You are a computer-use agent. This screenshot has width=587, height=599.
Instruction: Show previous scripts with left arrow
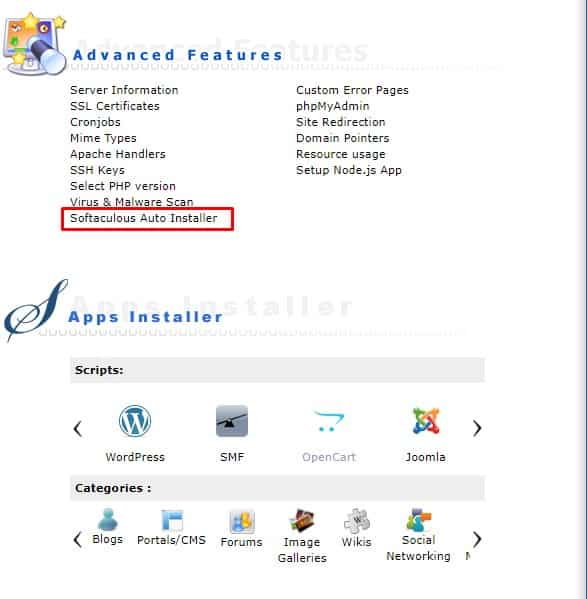pos(78,429)
